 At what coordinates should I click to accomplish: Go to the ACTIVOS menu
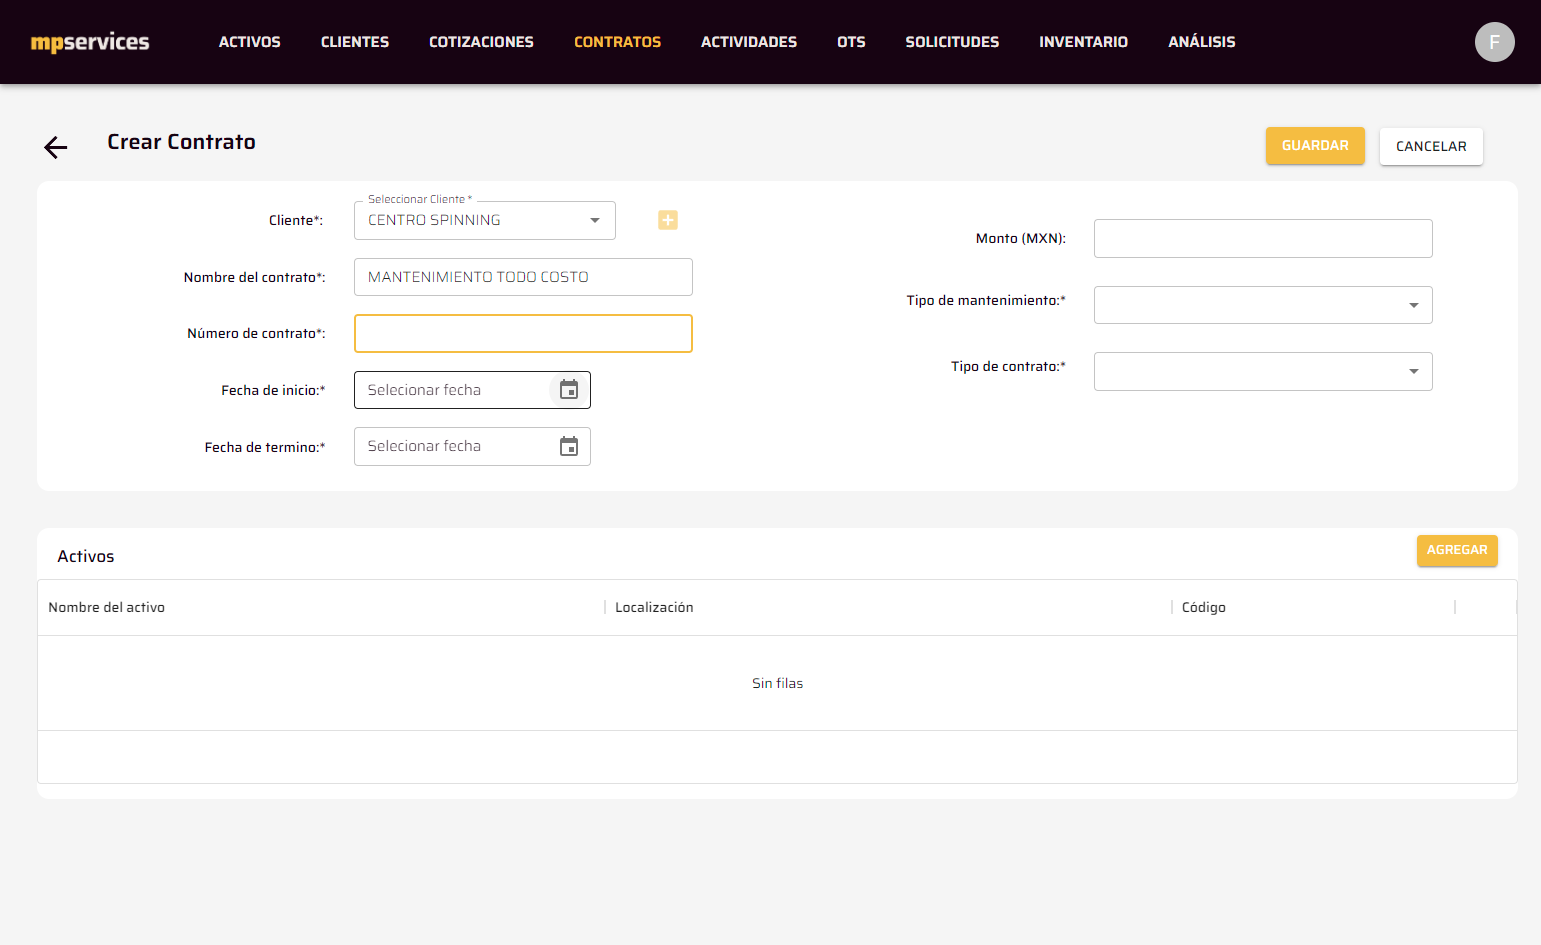pyautogui.click(x=250, y=42)
